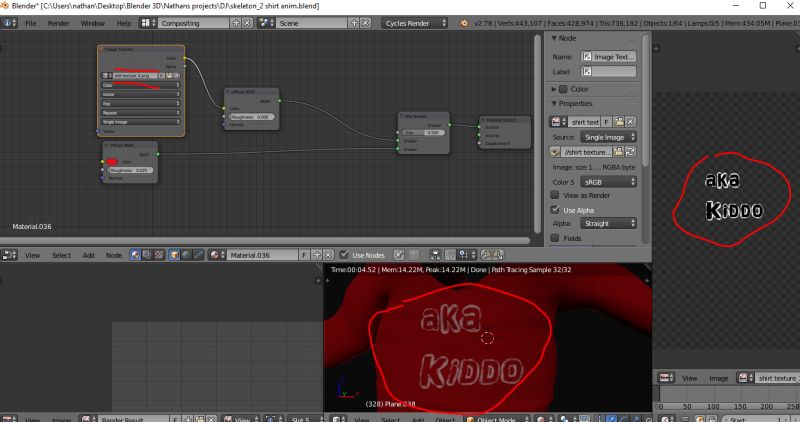This screenshot has width=800, height=422.
Task: Open the sRGB color space dropdown
Action: (608, 182)
